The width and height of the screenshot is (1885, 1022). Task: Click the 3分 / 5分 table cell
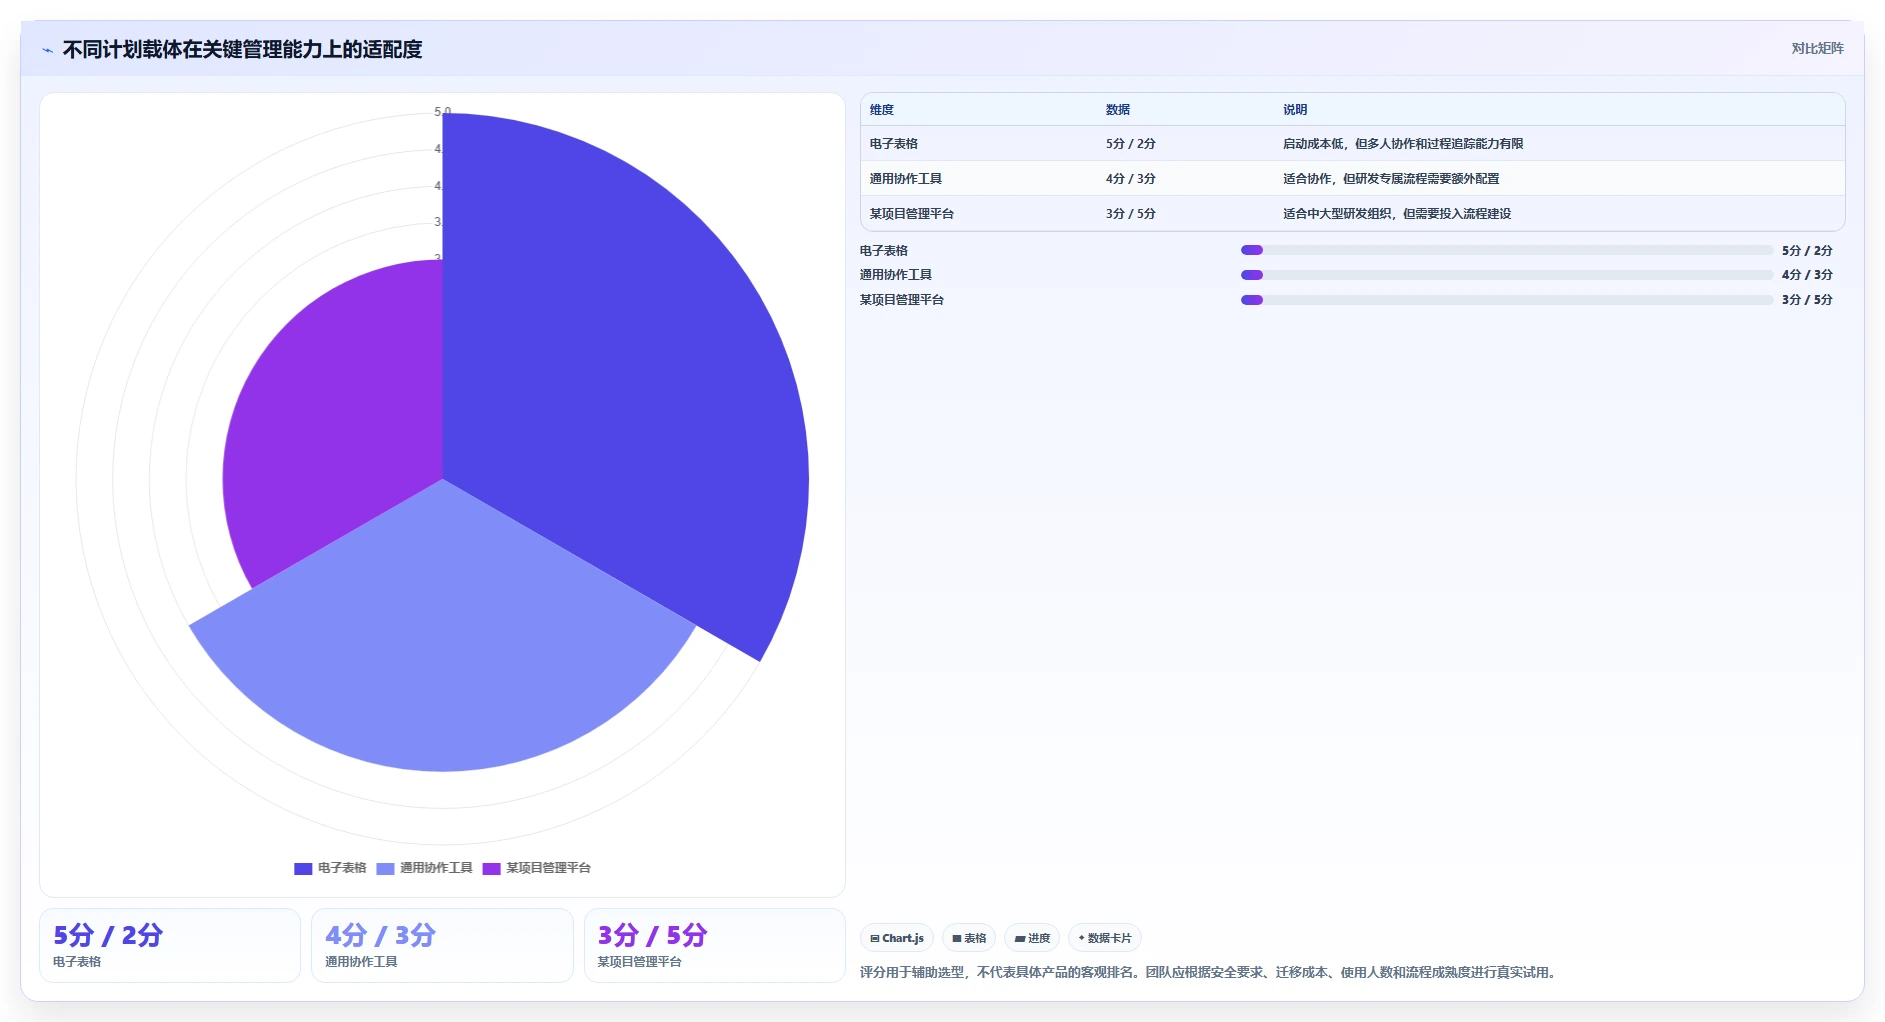coord(1186,214)
